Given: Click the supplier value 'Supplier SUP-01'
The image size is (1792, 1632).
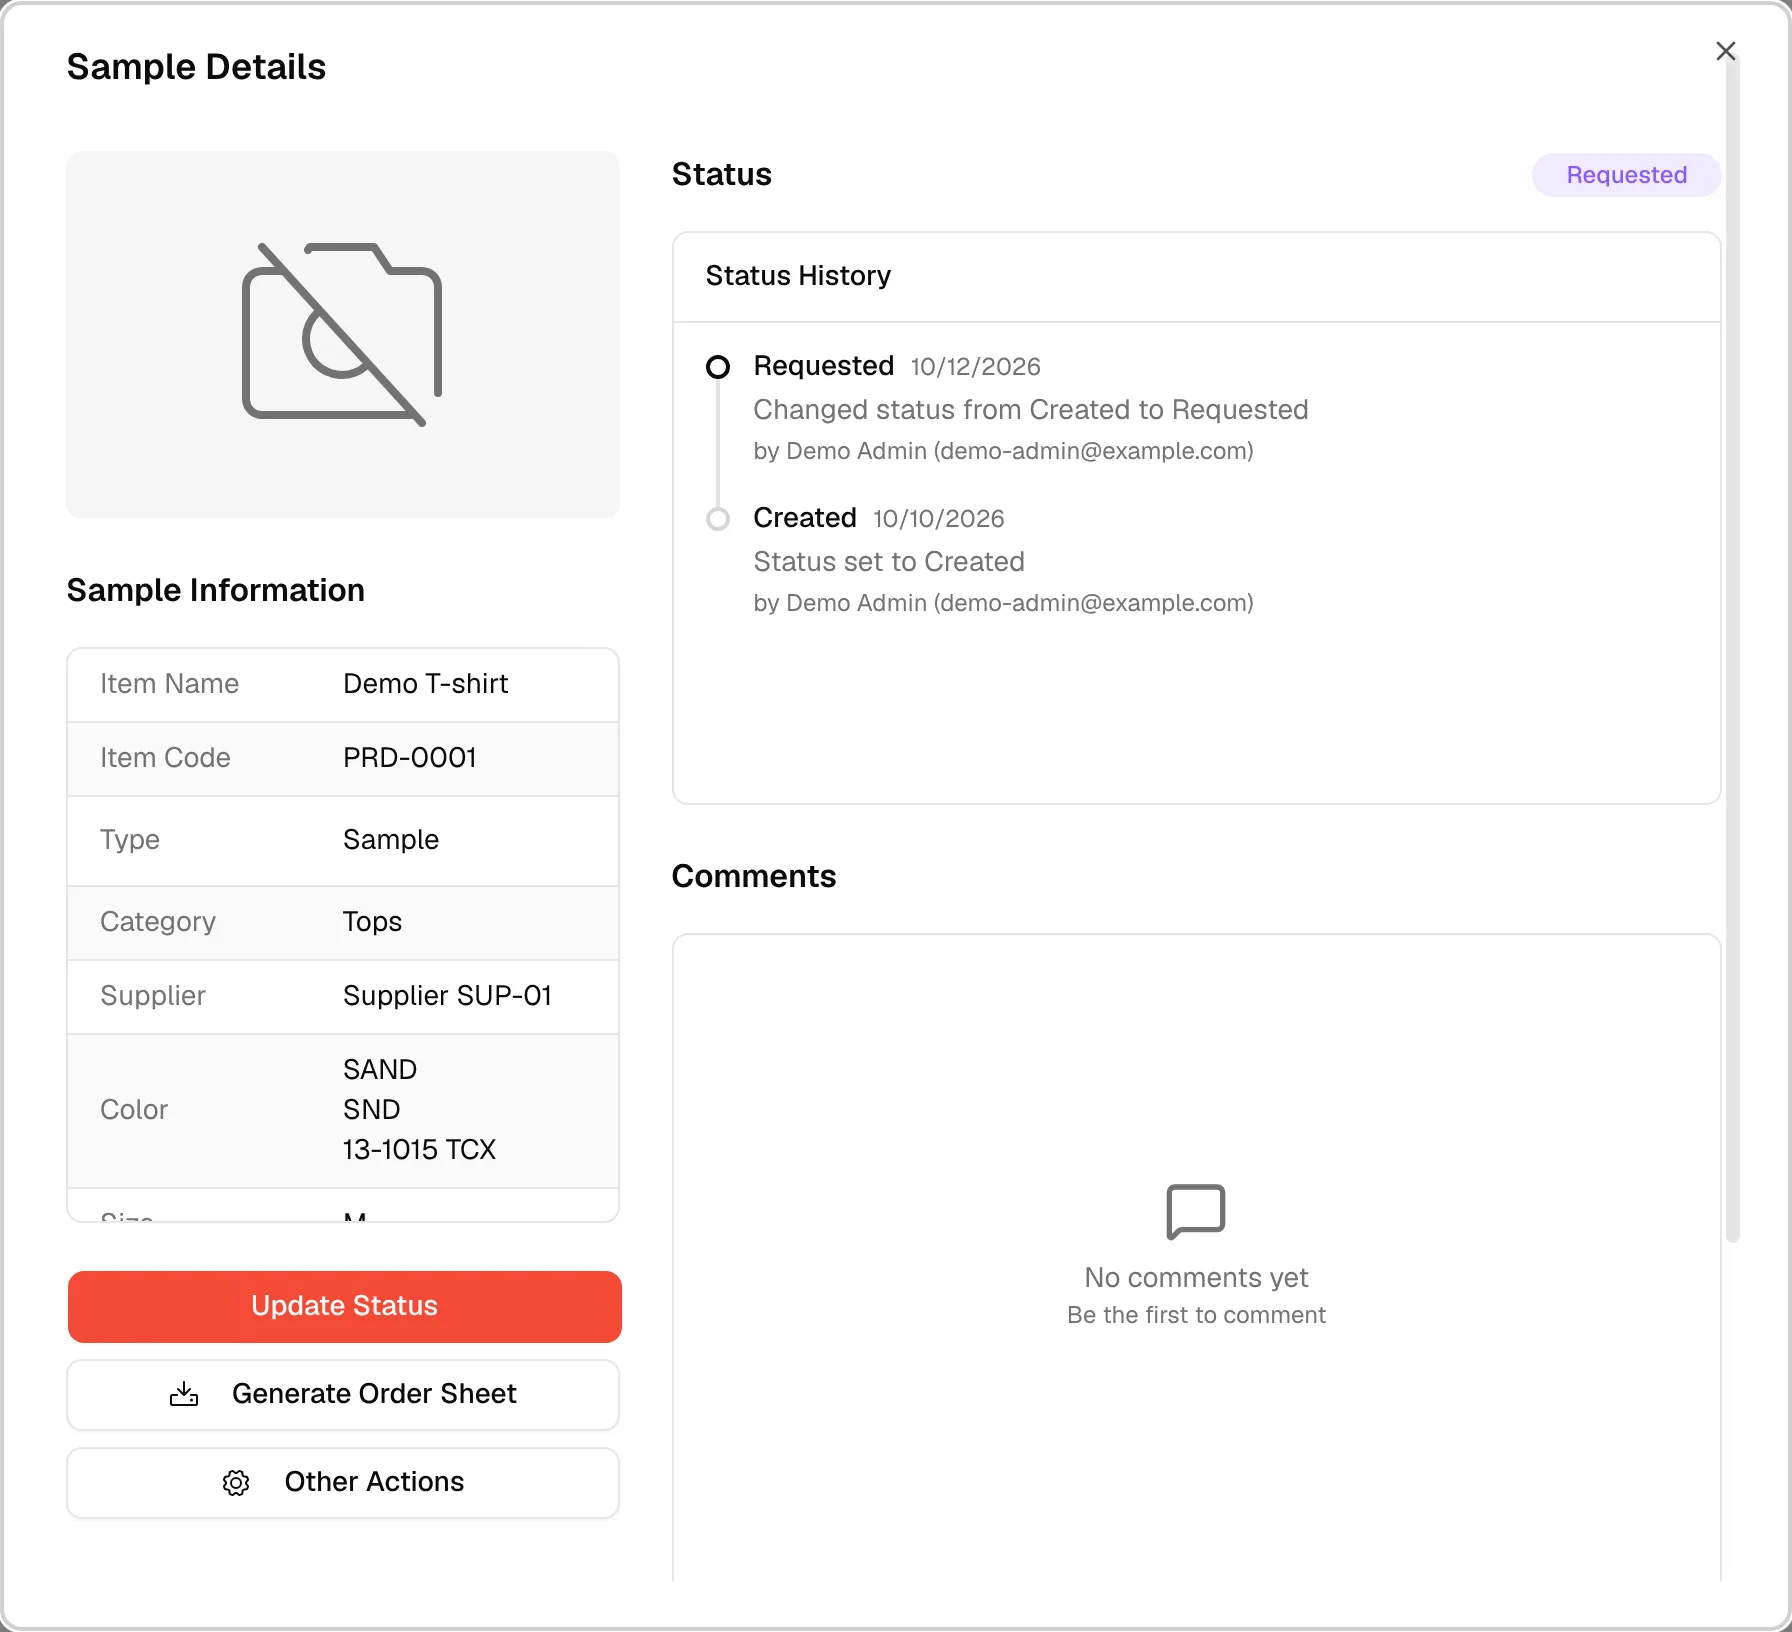Looking at the screenshot, I should (447, 996).
